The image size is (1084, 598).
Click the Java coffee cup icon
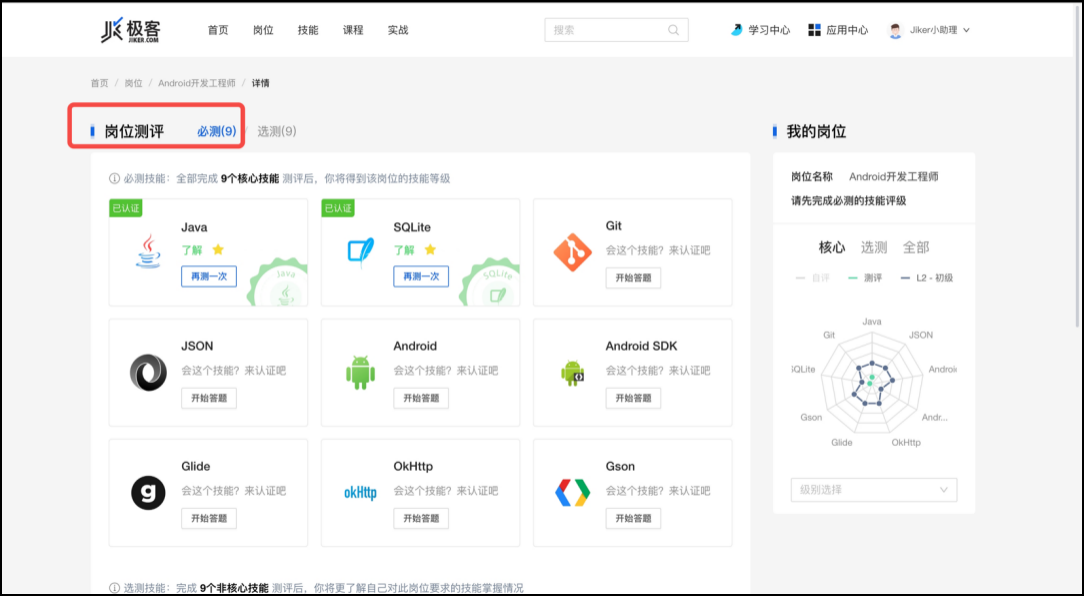(148, 251)
